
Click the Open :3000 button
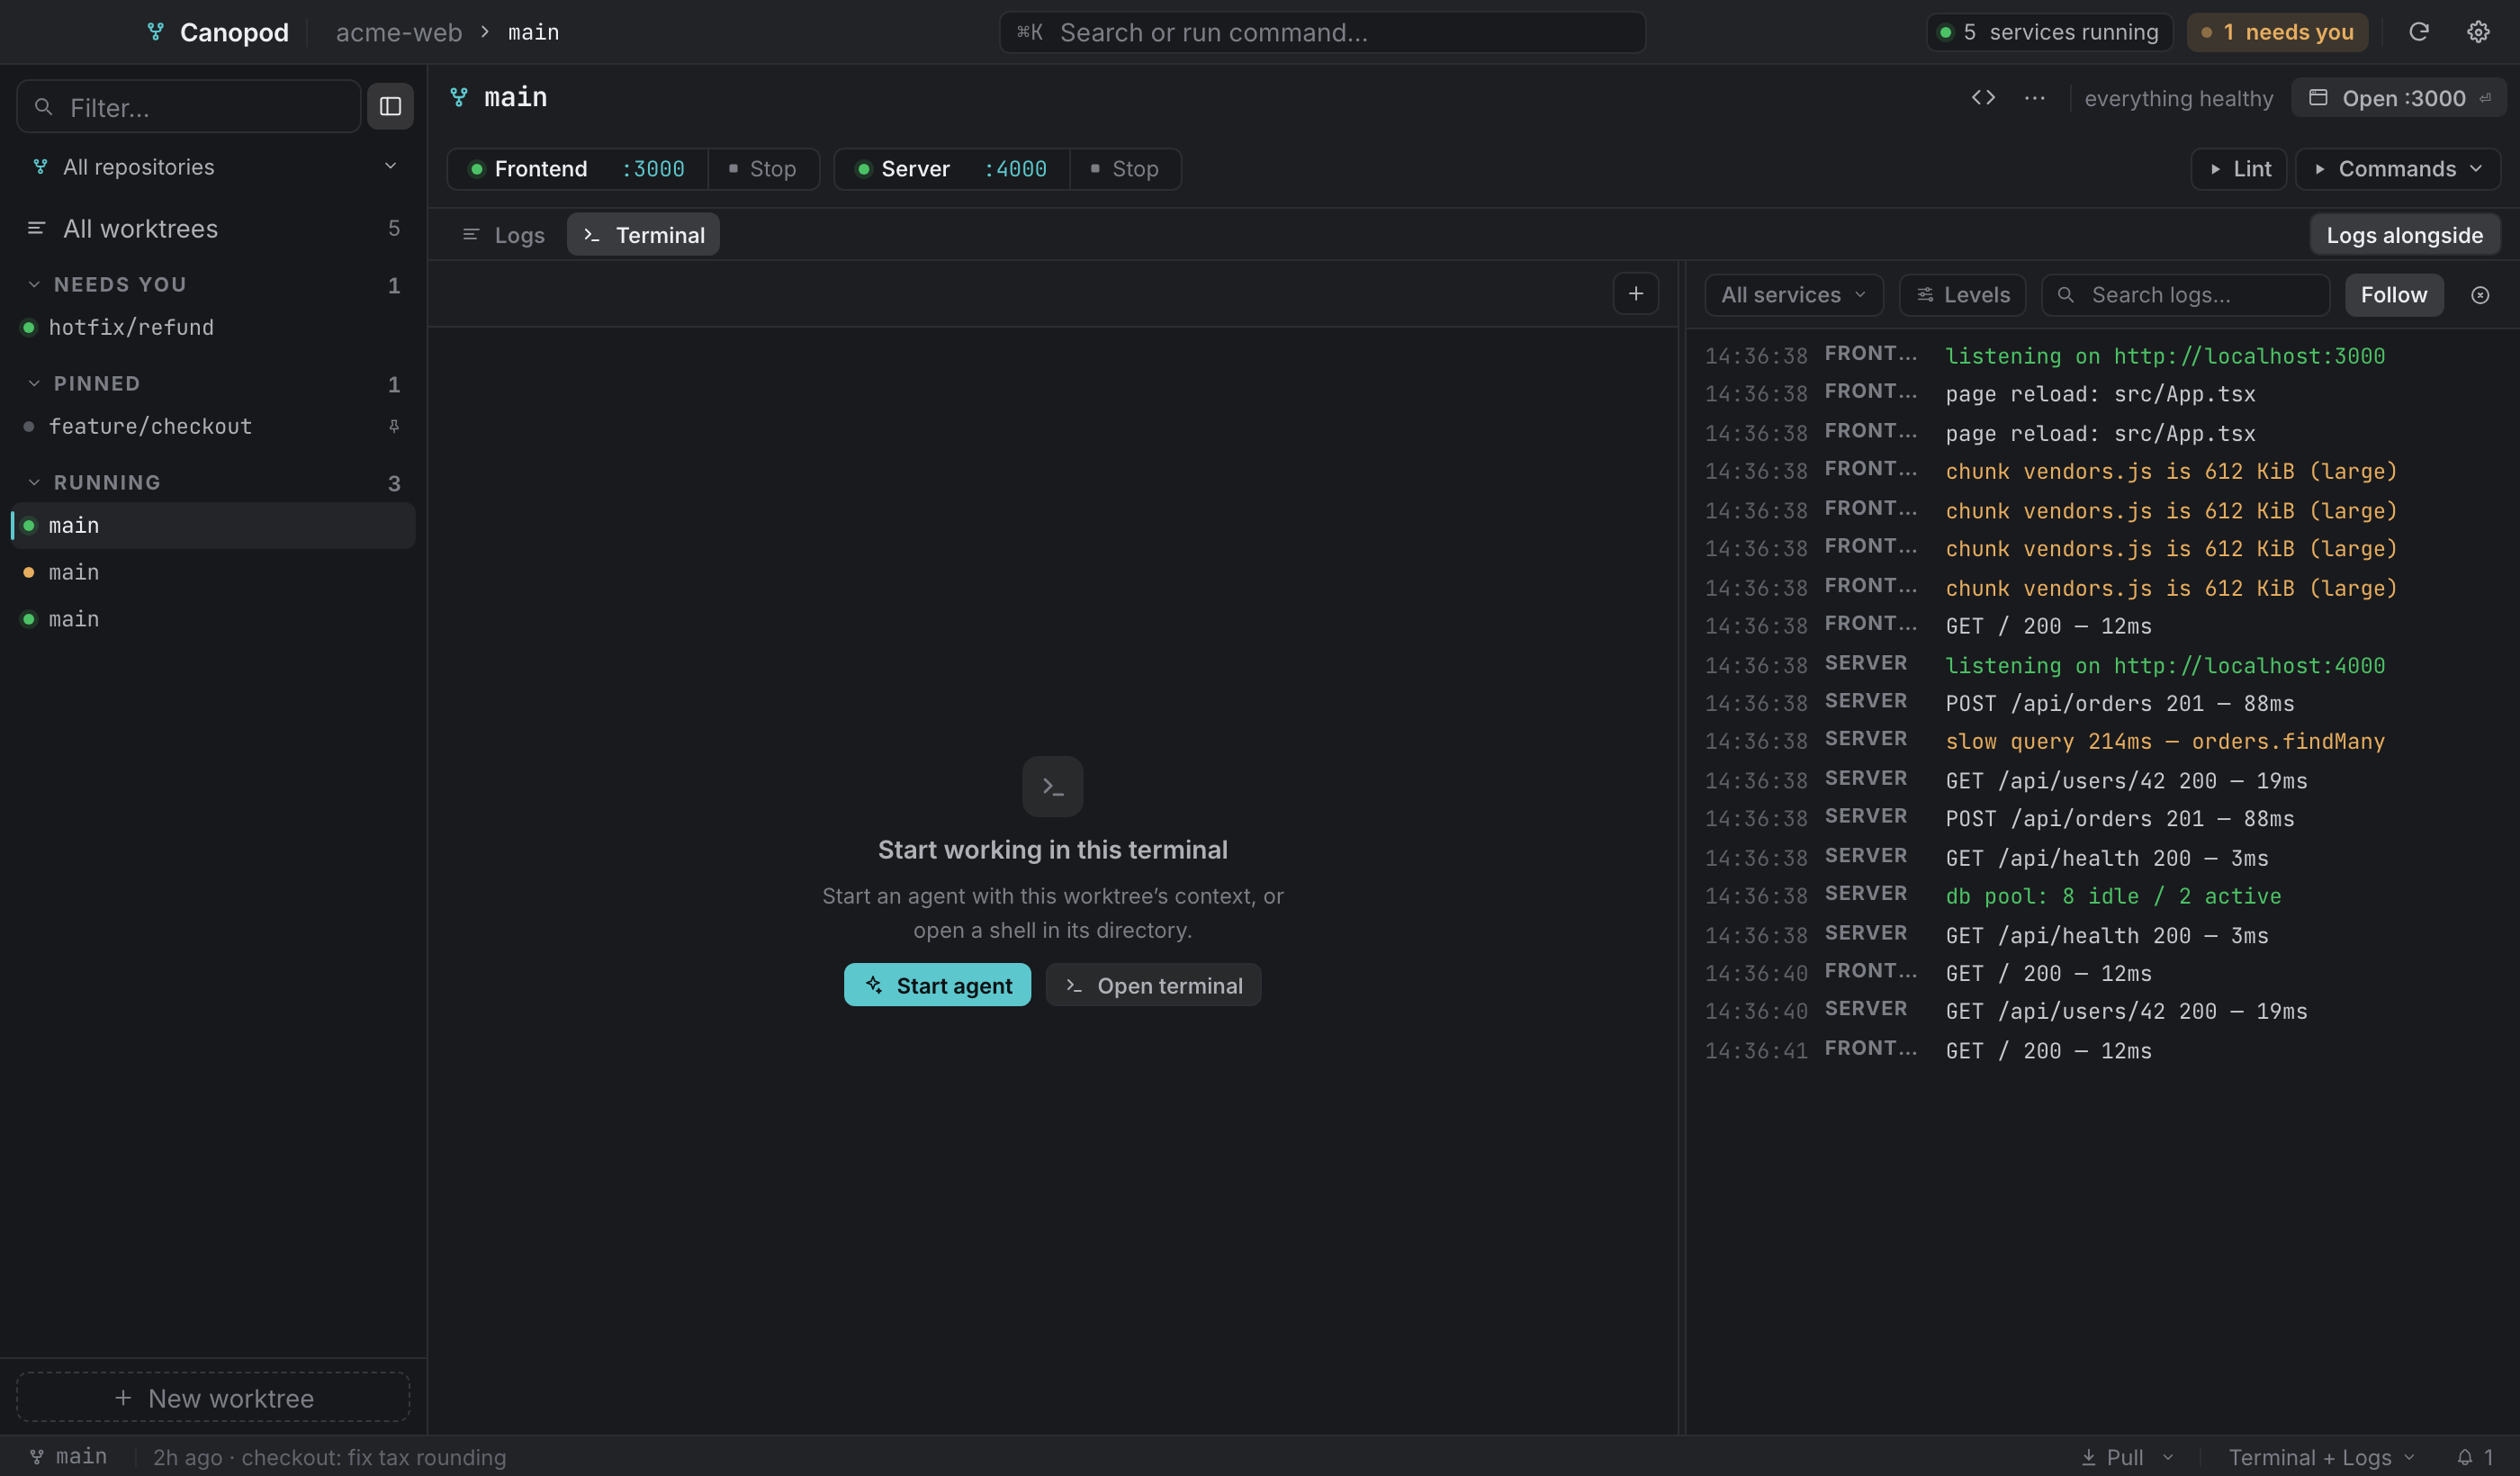tap(2398, 98)
